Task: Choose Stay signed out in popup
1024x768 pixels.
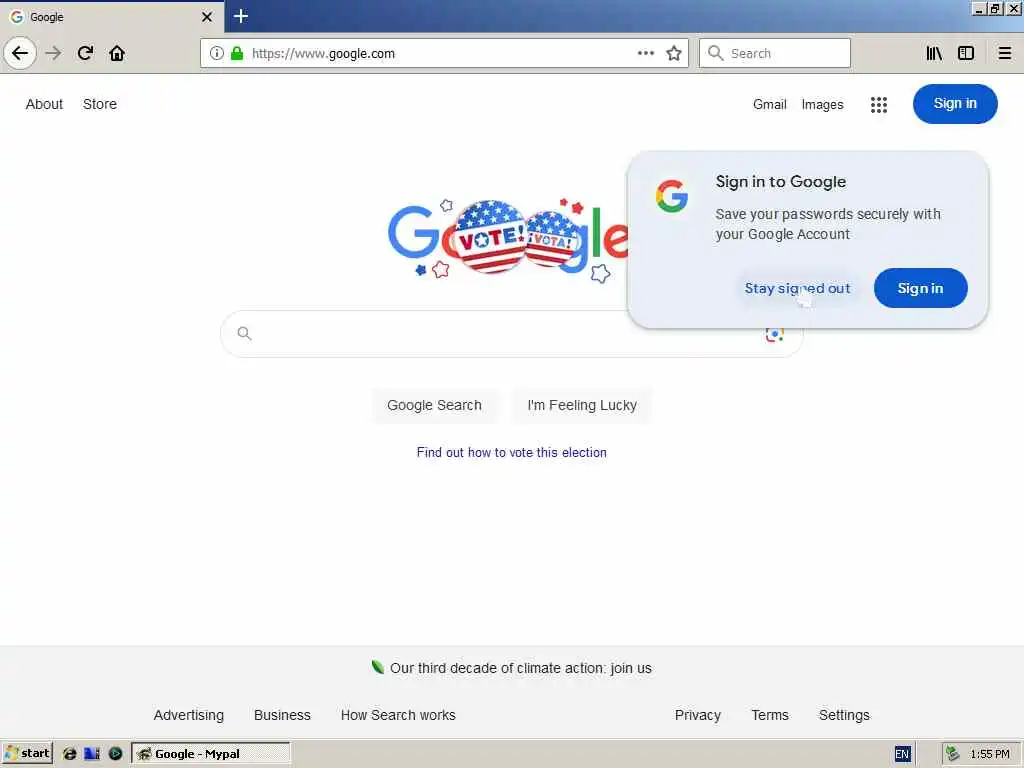Action: point(797,288)
